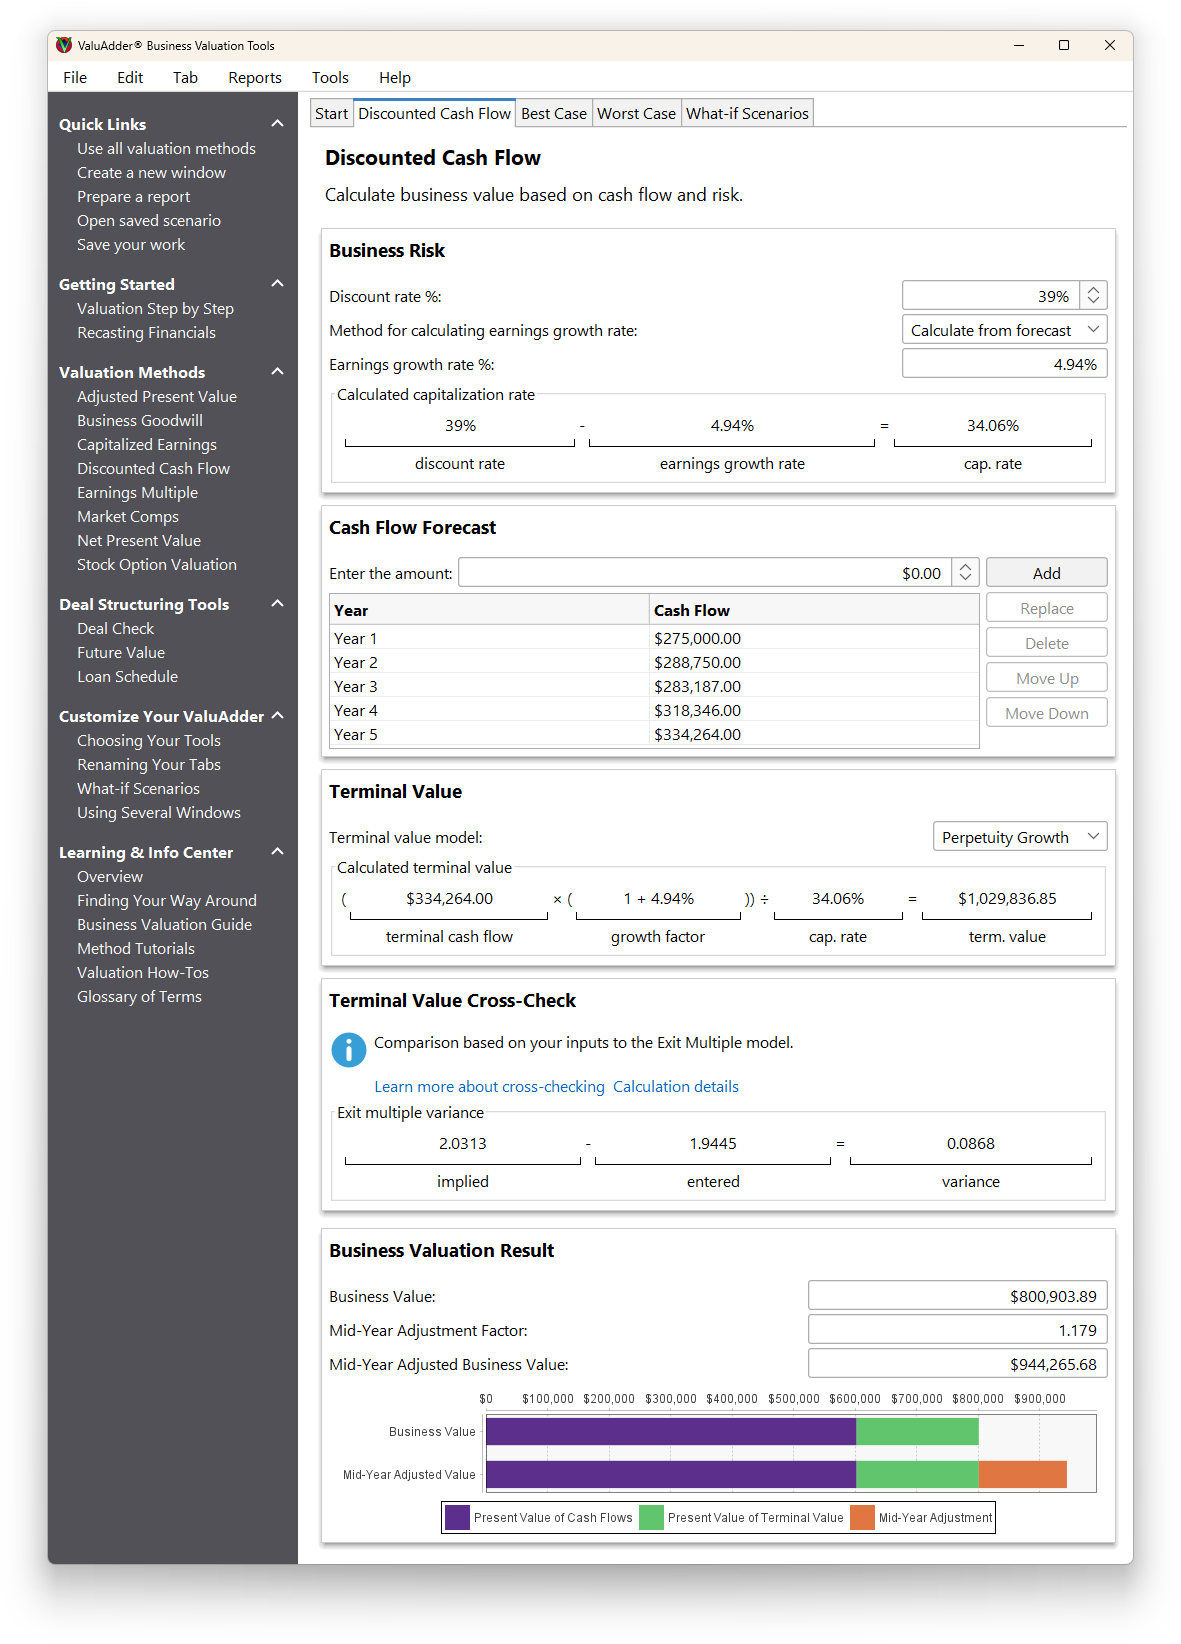This screenshot has height=1644, width=1181.
Task: Open the Calculation details link
Action: (x=676, y=1087)
